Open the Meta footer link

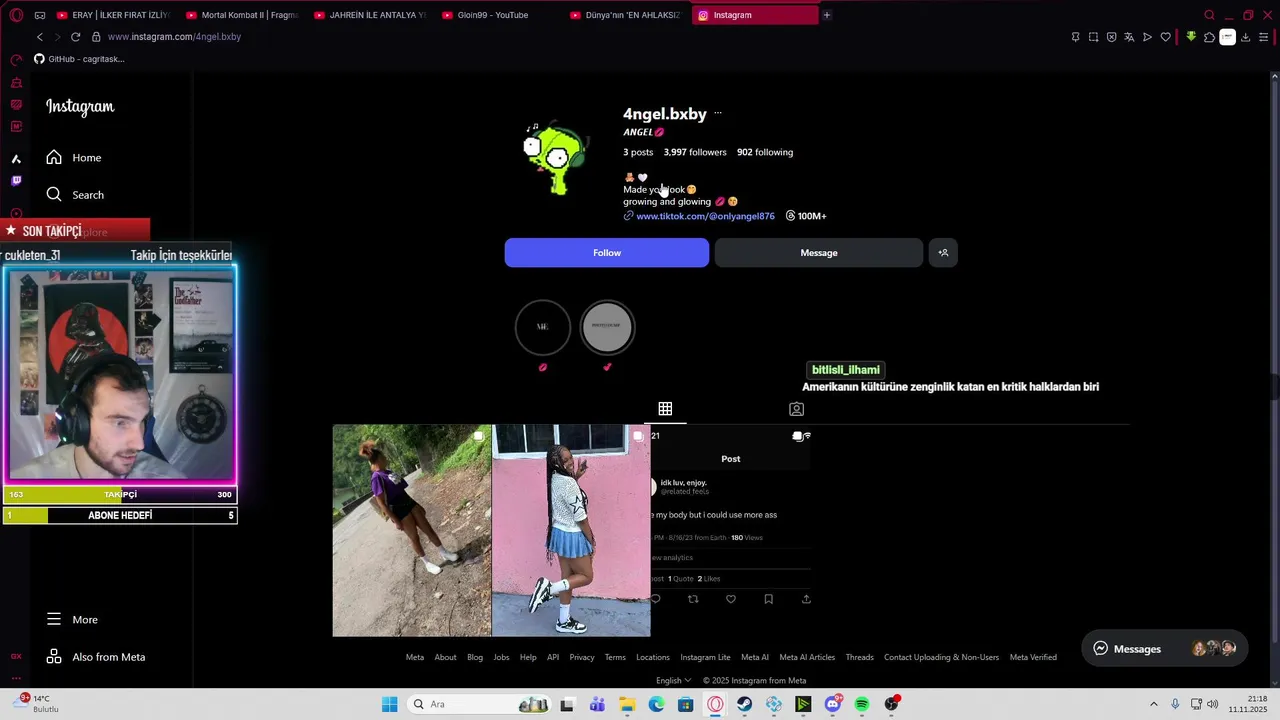click(415, 658)
